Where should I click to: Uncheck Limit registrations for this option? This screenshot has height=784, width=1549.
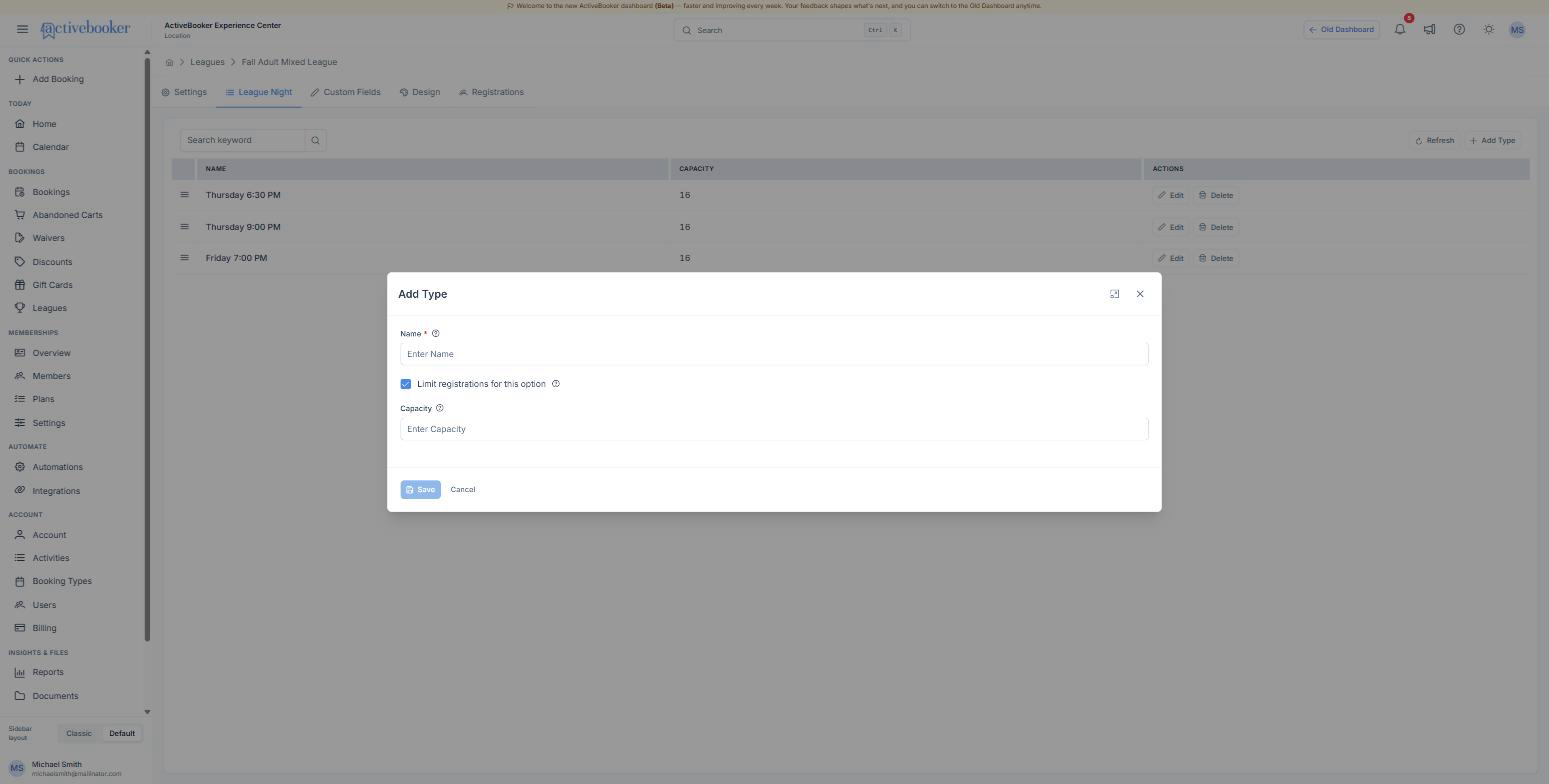(406, 384)
